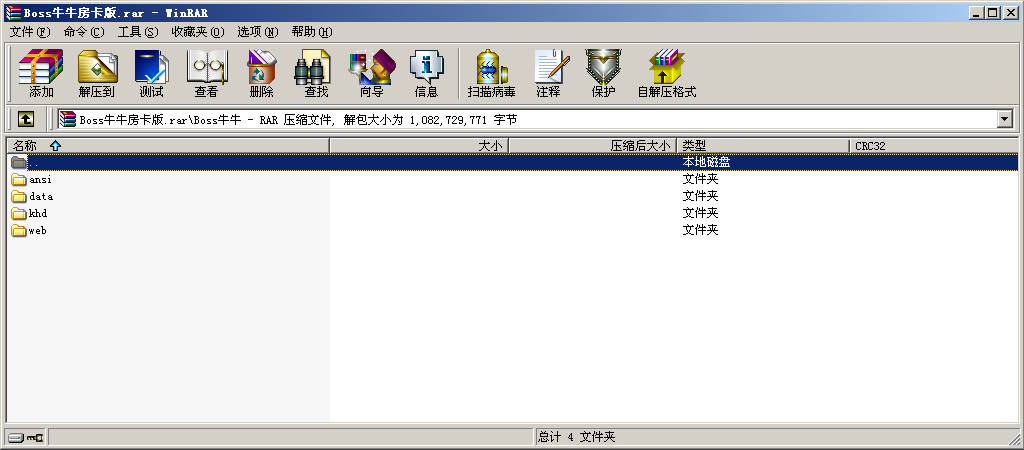Screen dimensions: 1024x450
Task: Open the 查找 (Find) binoculars tool
Action: click(316, 73)
